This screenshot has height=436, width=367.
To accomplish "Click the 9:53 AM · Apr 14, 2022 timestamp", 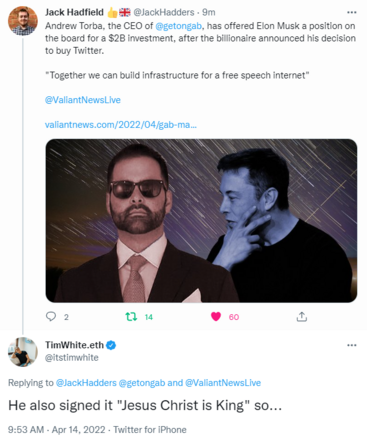I will (57, 429).
